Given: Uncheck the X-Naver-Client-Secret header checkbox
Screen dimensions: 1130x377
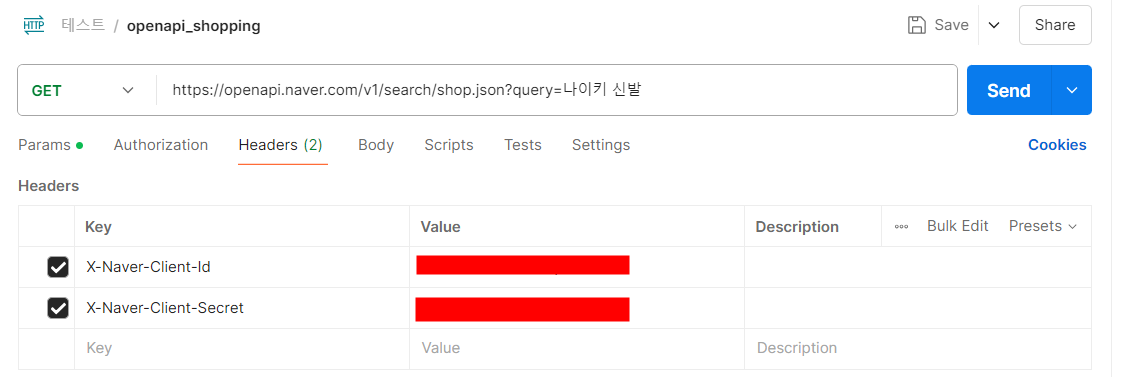Looking at the screenshot, I should (58, 309).
